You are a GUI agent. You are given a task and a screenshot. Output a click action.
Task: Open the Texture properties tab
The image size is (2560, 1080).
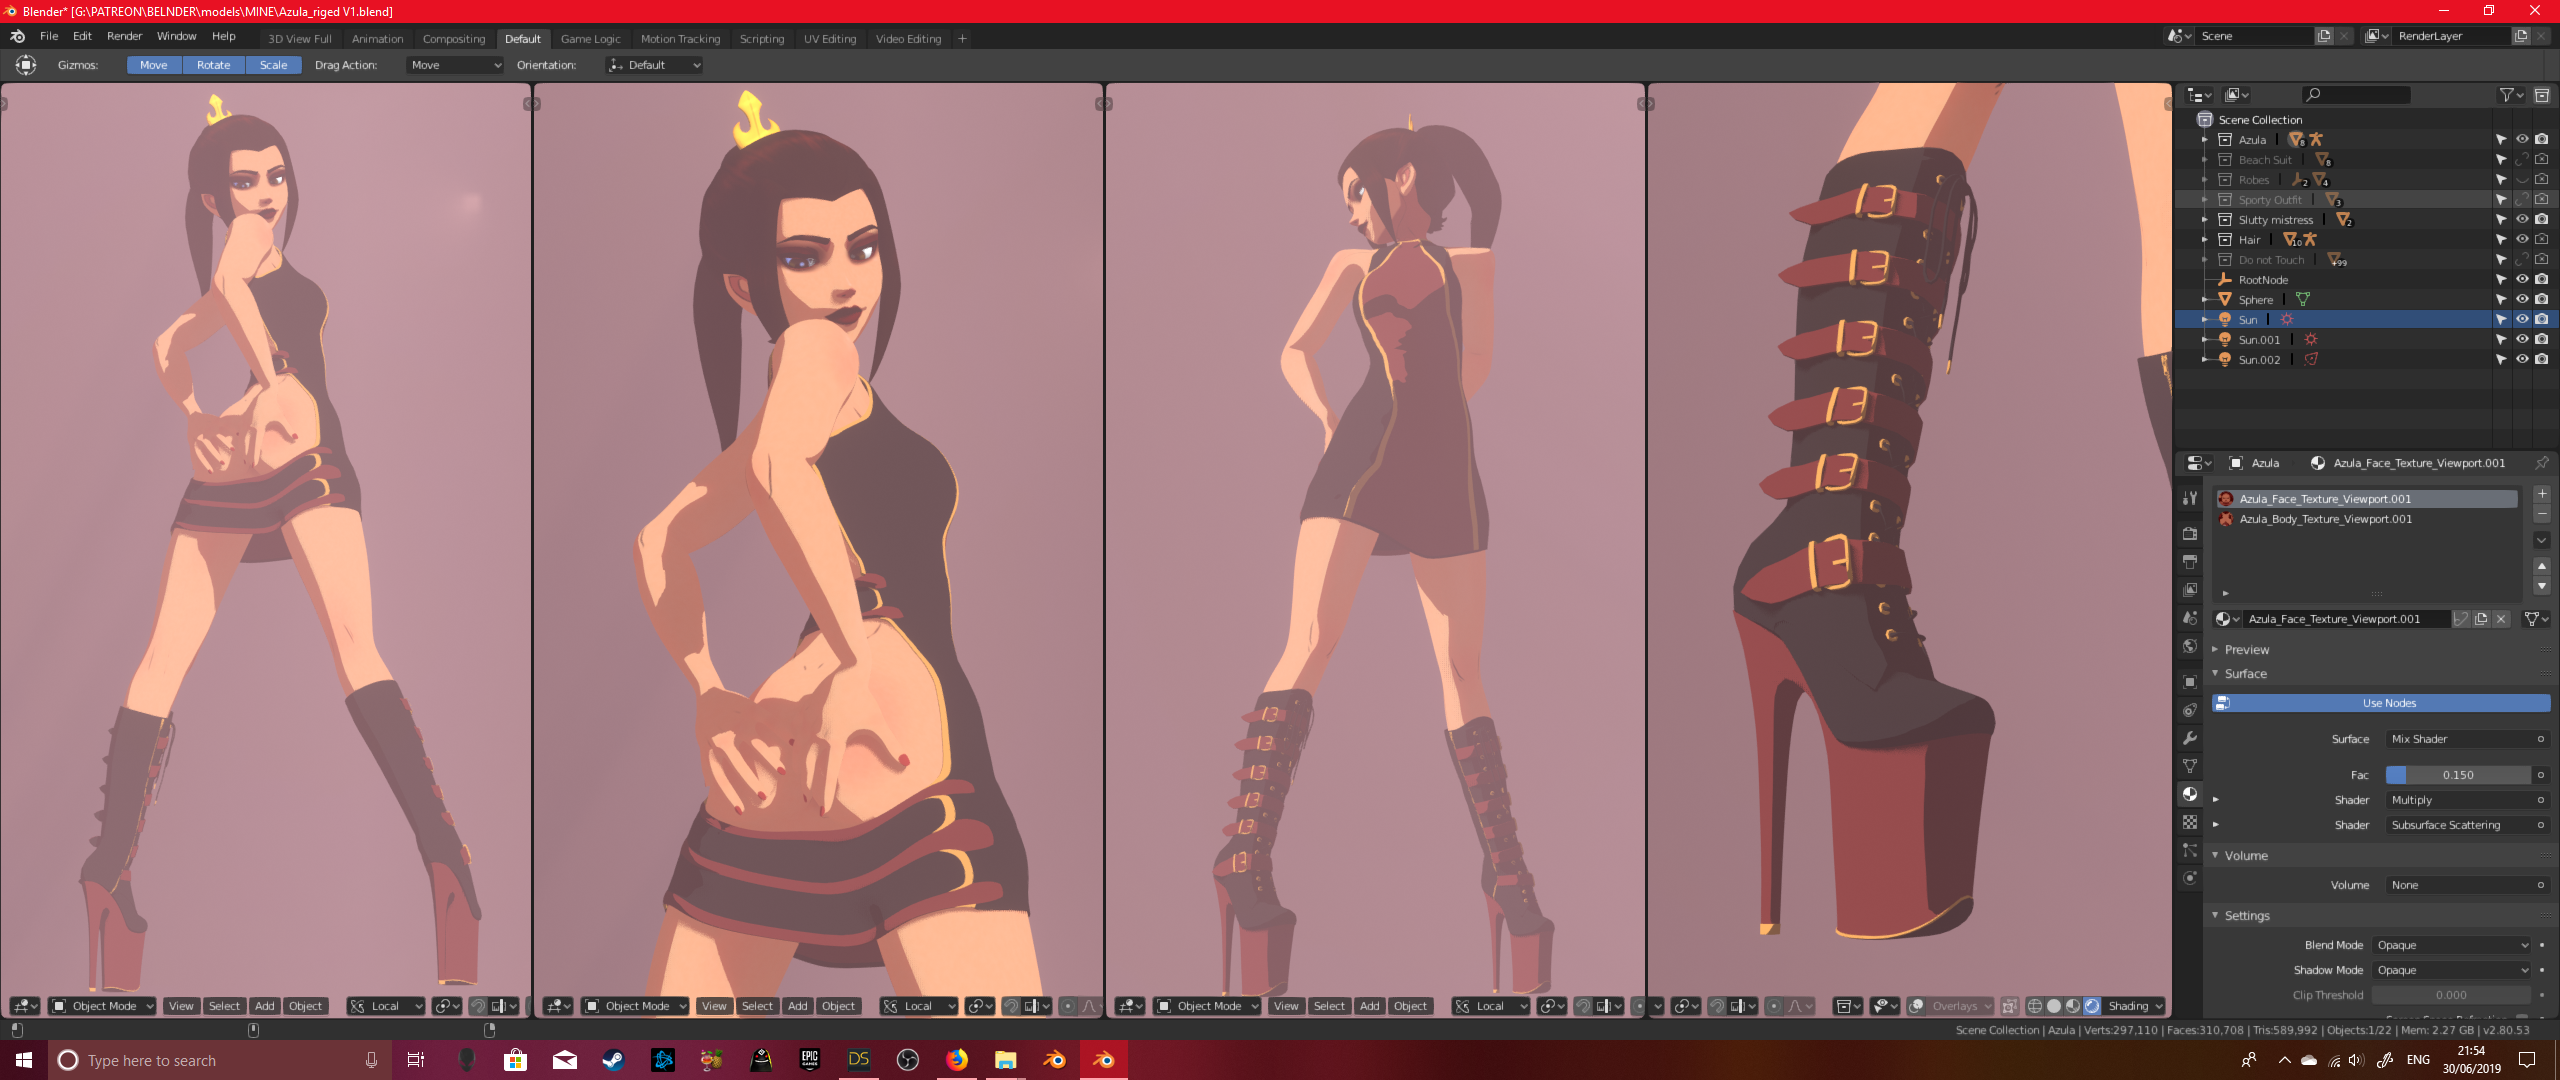click(x=2190, y=822)
